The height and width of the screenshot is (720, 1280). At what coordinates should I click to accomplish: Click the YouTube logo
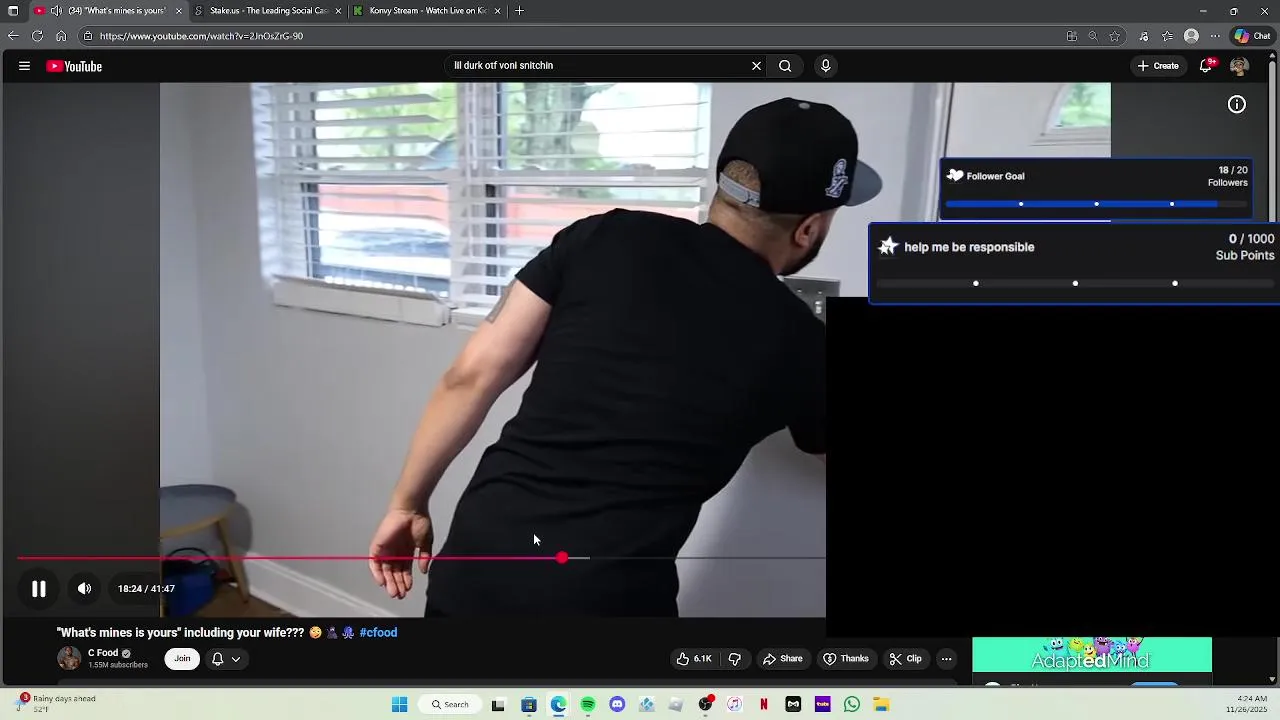(74, 66)
